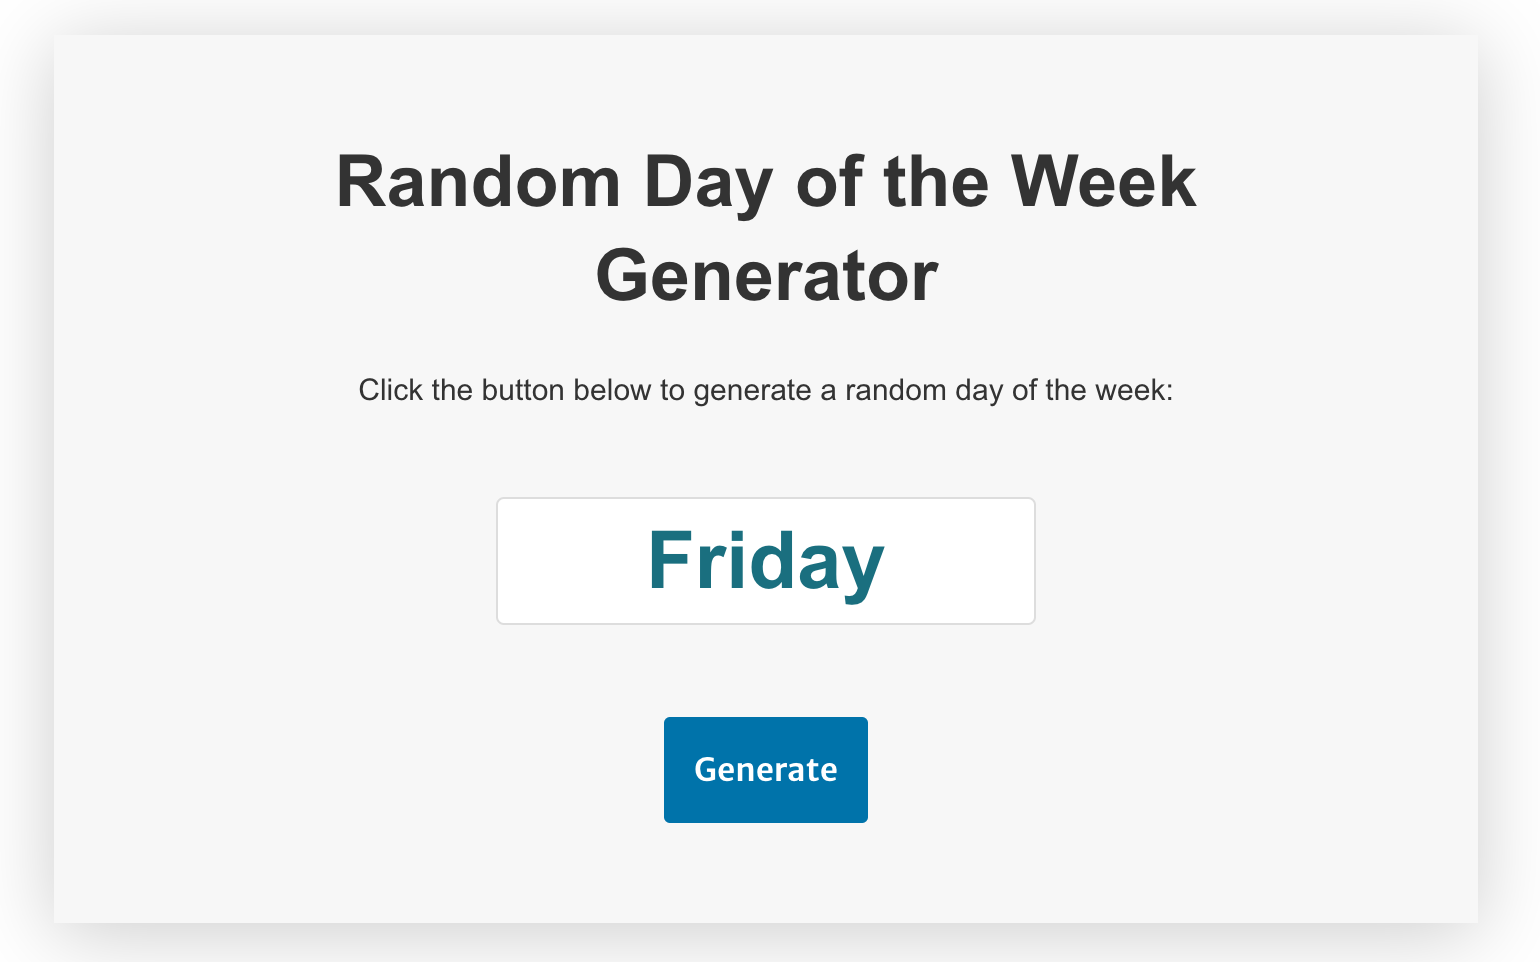This screenshot has height=962, width=1540.
Task: Click below the Generate button
Action: [765, 870]
